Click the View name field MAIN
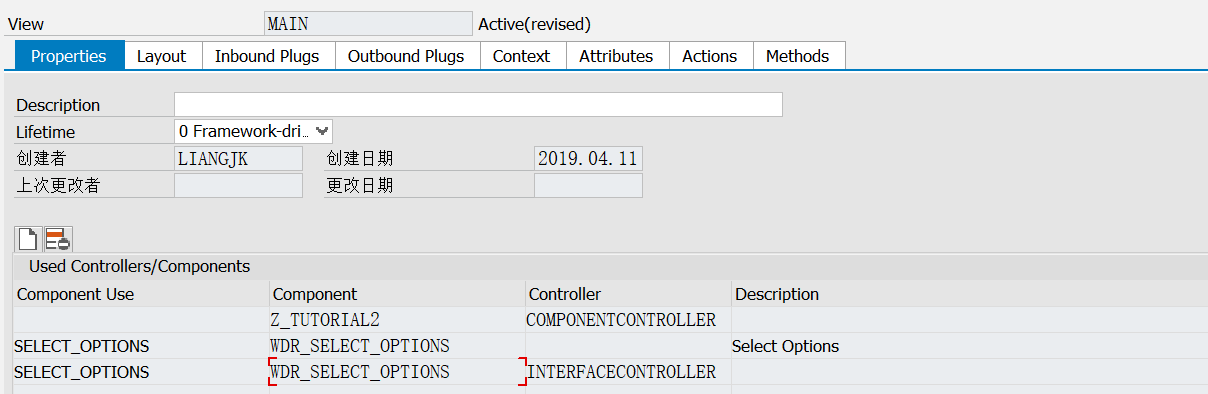The width and height of the screenshot is (1208, 394). pos(367,24)
